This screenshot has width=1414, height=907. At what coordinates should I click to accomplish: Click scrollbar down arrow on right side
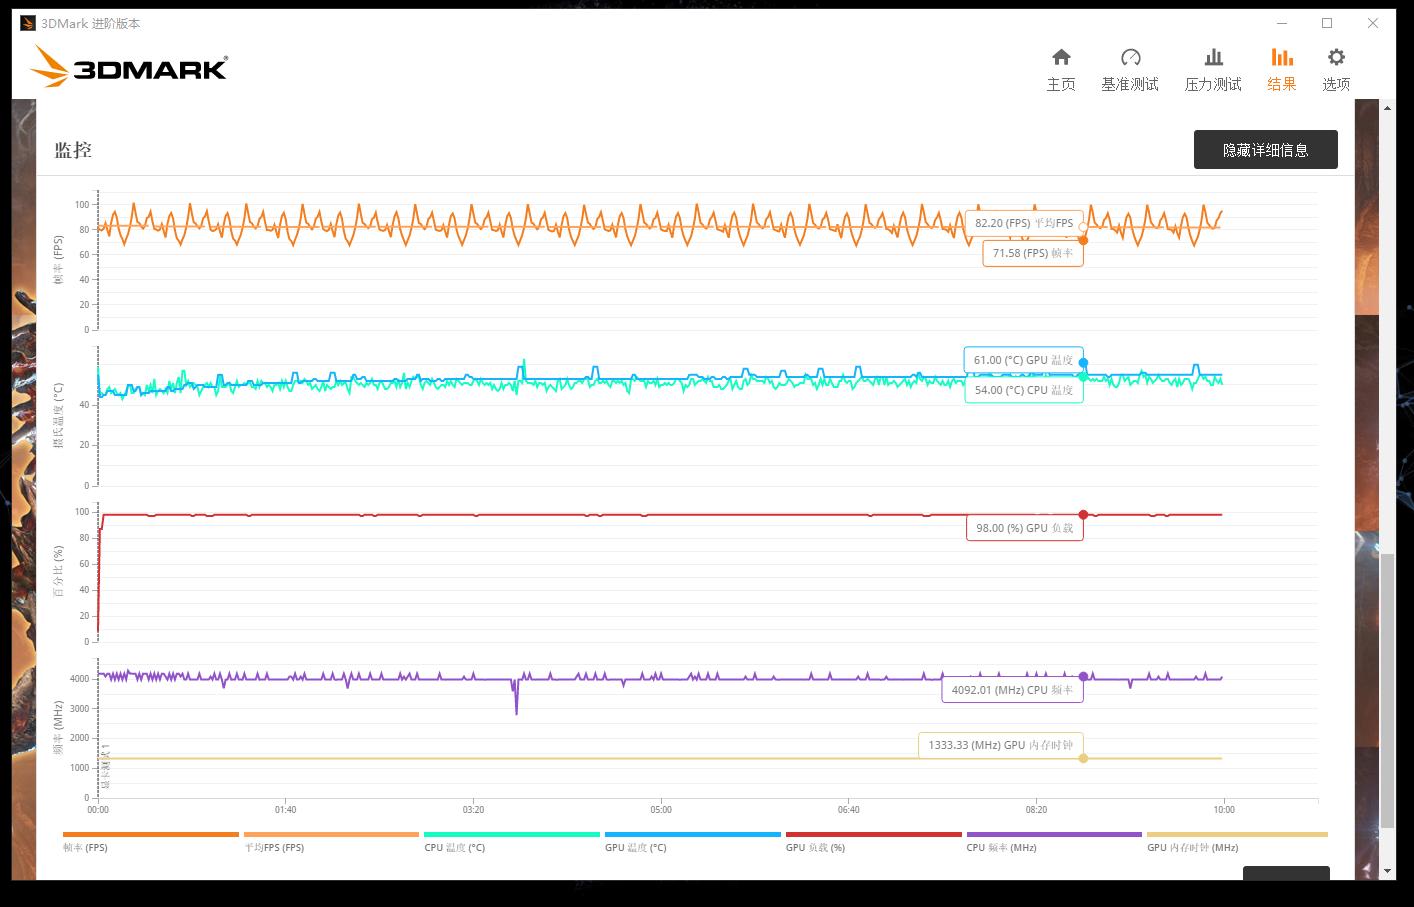tap(1387, 871)
